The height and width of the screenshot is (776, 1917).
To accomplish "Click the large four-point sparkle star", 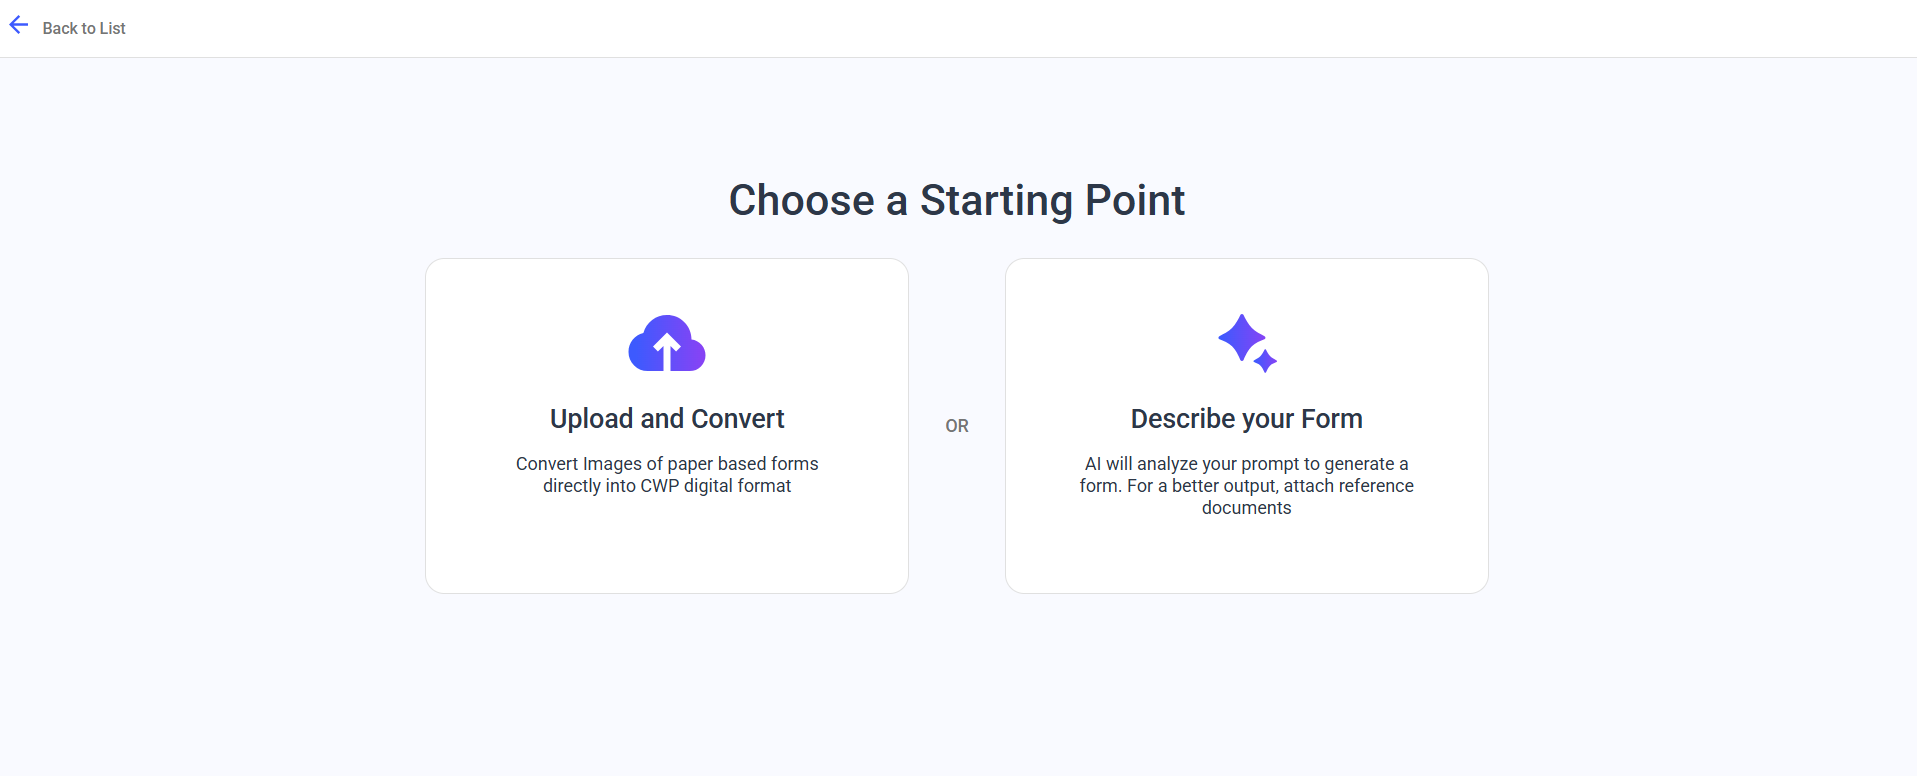I will coord(1241,337).
